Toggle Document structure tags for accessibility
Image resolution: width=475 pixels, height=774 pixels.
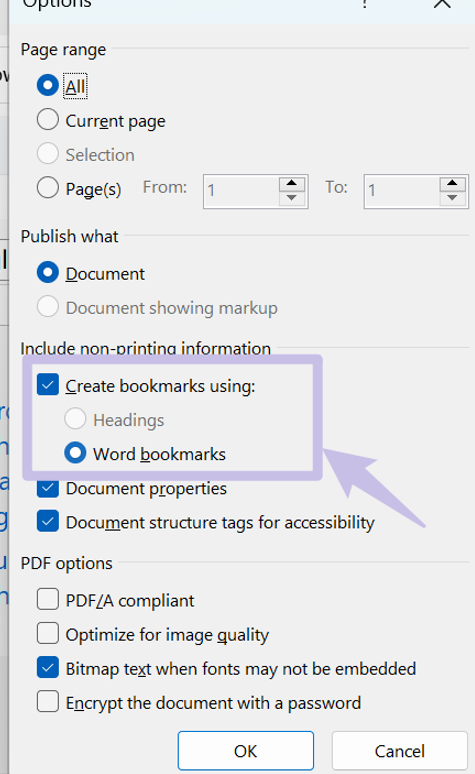48,522
